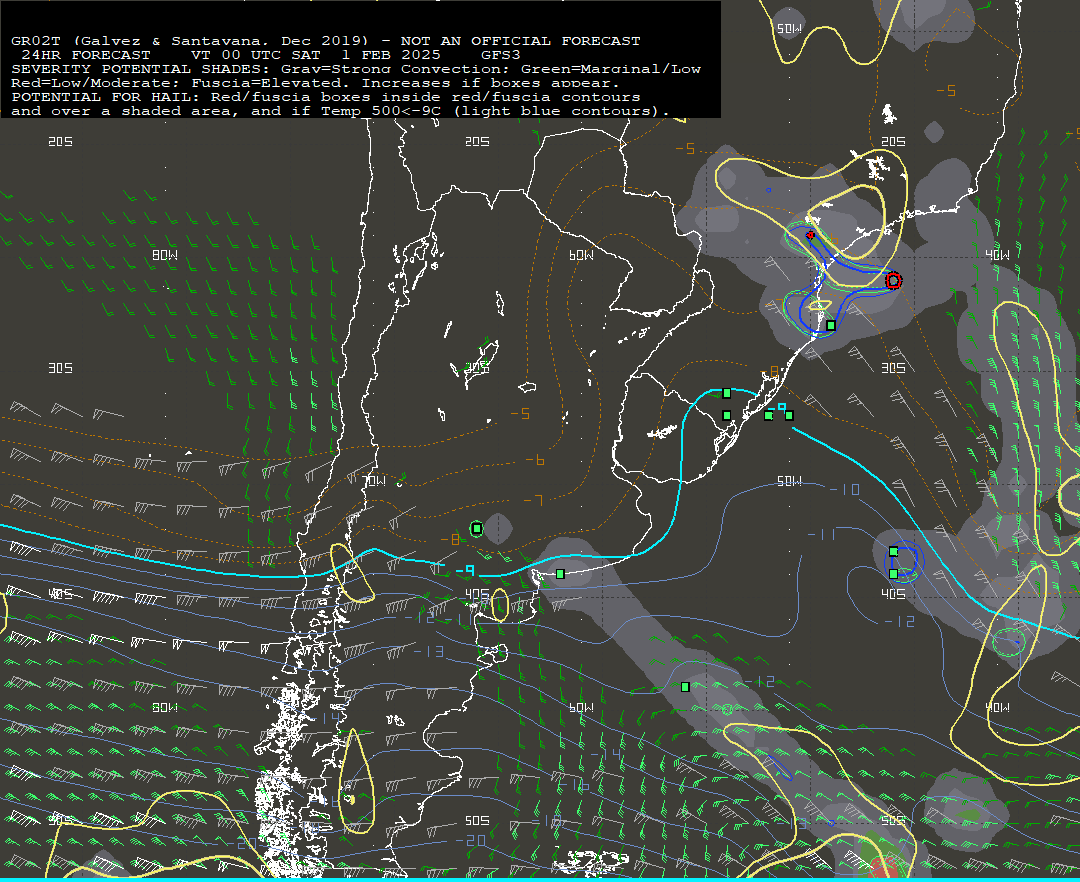The image size is (1080, 882).
Task: Click the '24HR FORECAST' text in the header
Action: tap(86, 54)
